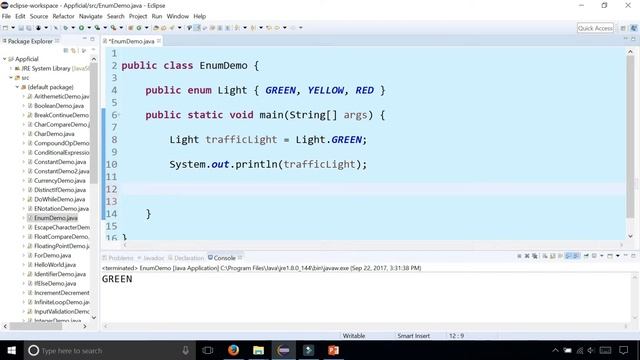Image resolution: width=640 pixels, height=360 pixels.
Task: Click the Terminate console icon
Action: pyautogui.click(x=519, y=256)
